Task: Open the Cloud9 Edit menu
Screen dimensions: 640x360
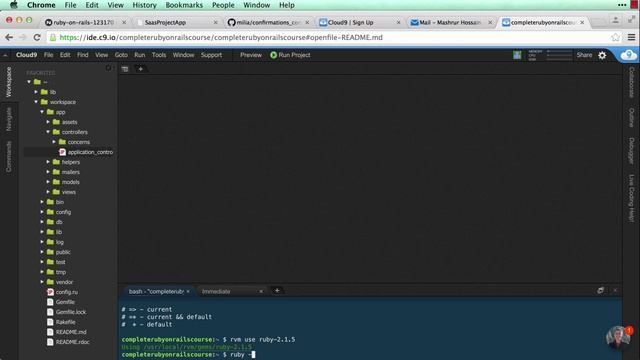Action: pyautogui.click(x=65, y=55)
